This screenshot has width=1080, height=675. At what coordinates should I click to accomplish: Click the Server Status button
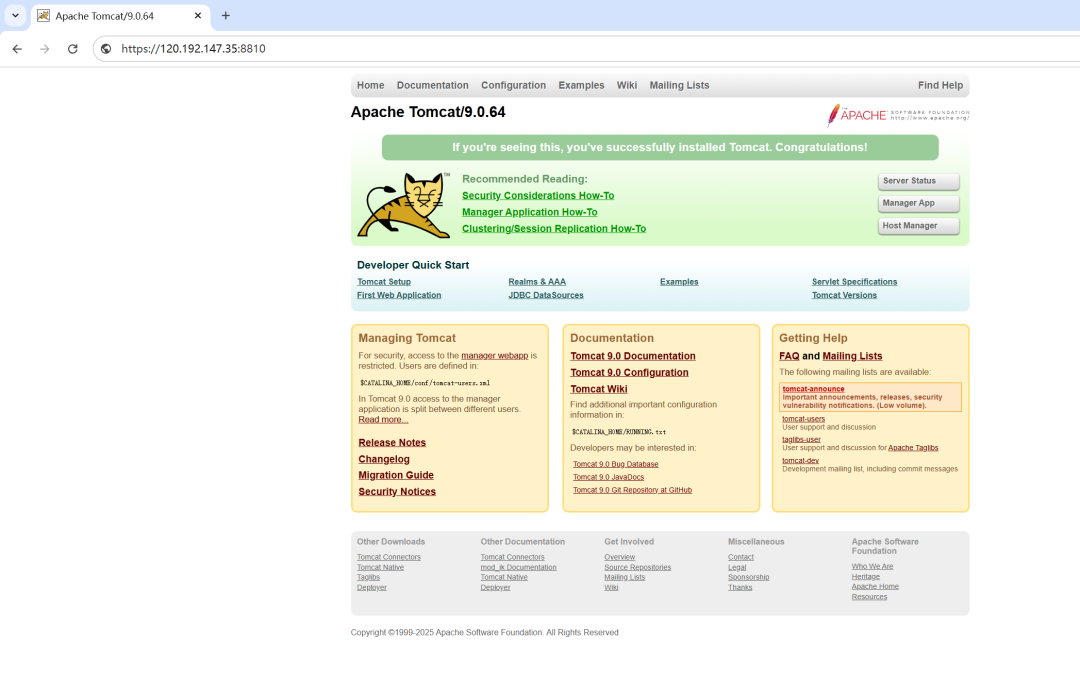click(918, 181)
